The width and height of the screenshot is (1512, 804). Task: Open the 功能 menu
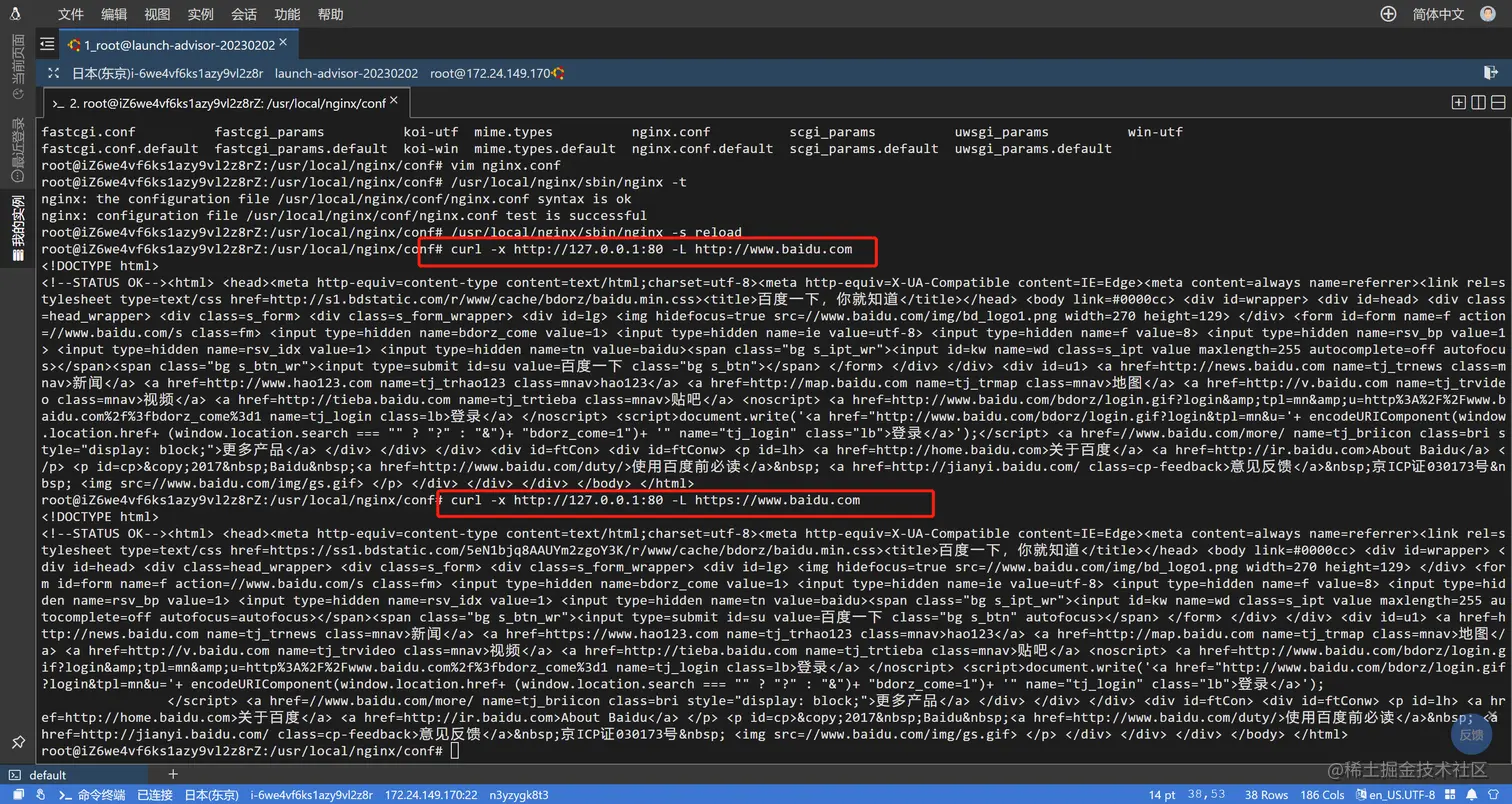click(287, 14)
